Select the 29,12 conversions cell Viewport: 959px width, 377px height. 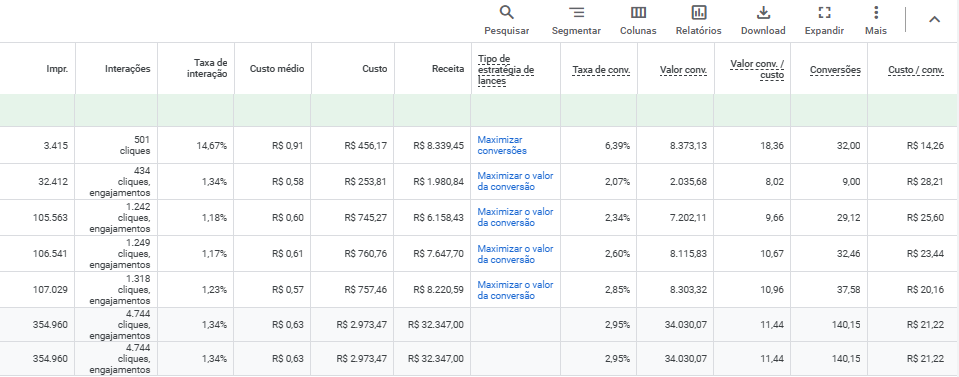pyautogui.click(x=848, y=218)
